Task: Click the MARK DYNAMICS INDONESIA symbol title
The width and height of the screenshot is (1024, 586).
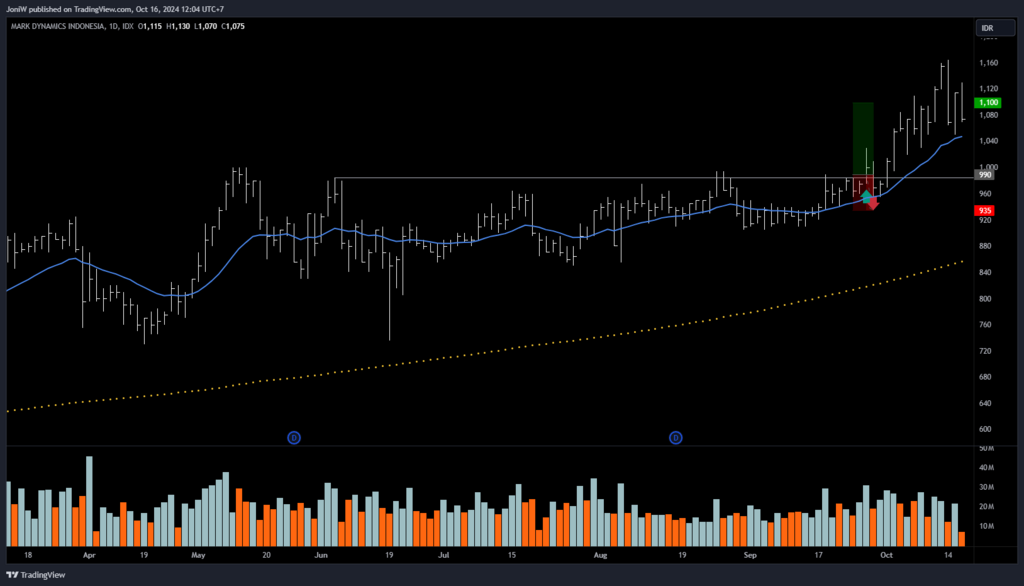Action: [58, 25]
